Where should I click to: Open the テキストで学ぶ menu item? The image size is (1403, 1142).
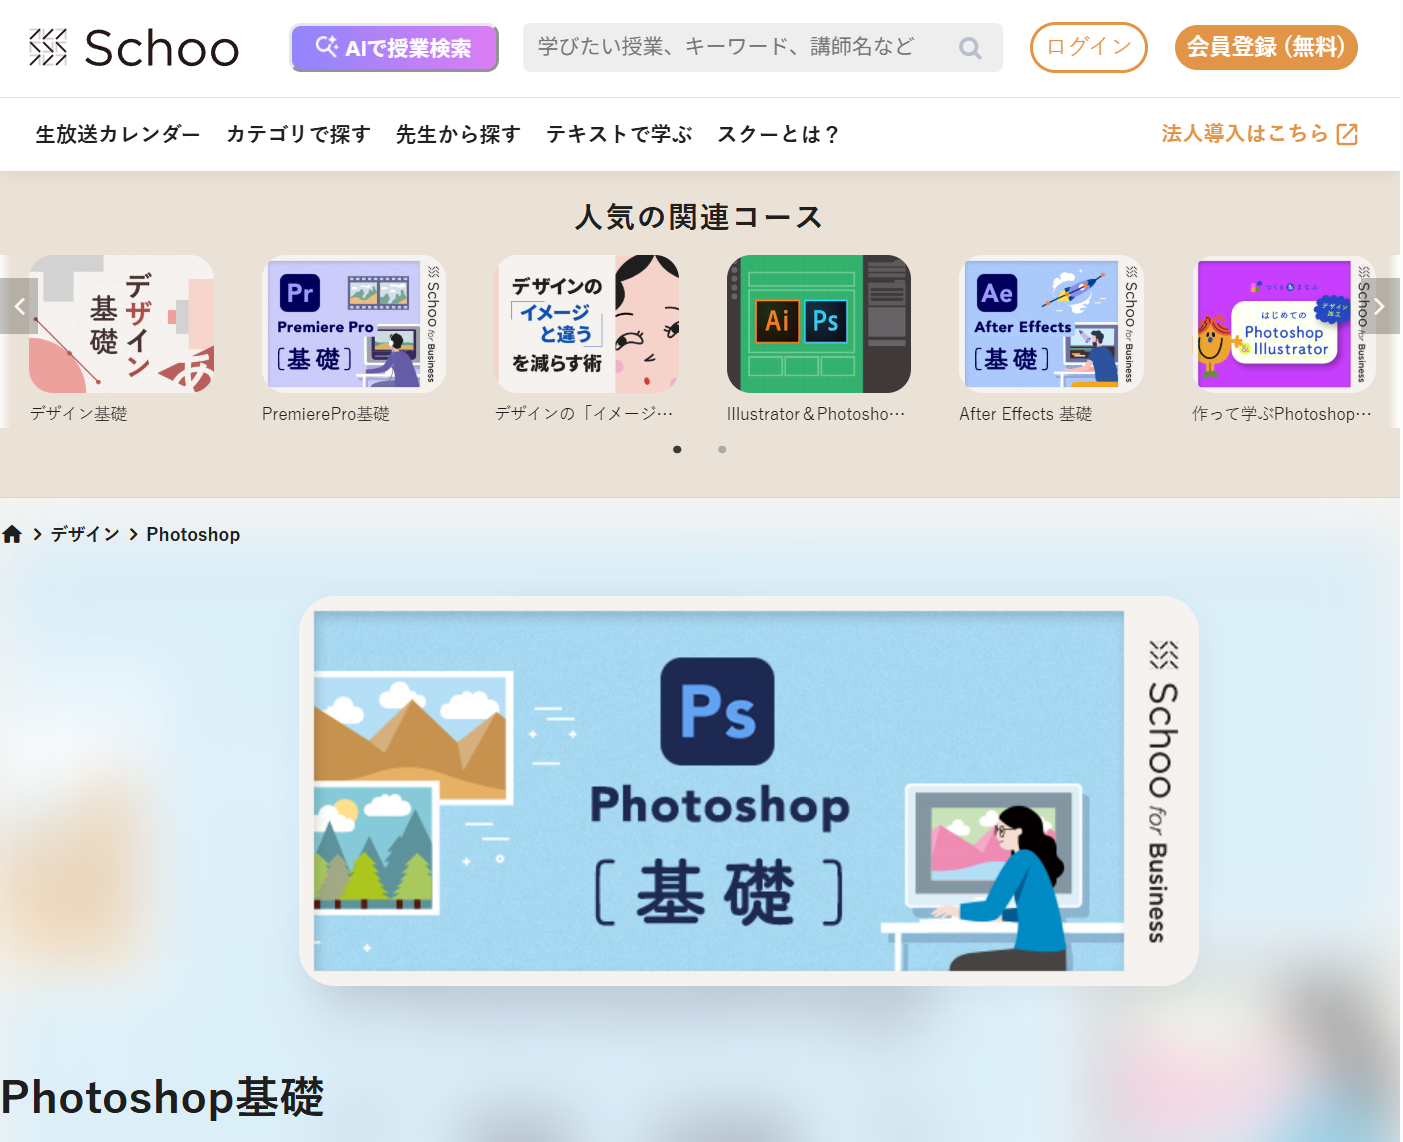click(x=619, y=134)
